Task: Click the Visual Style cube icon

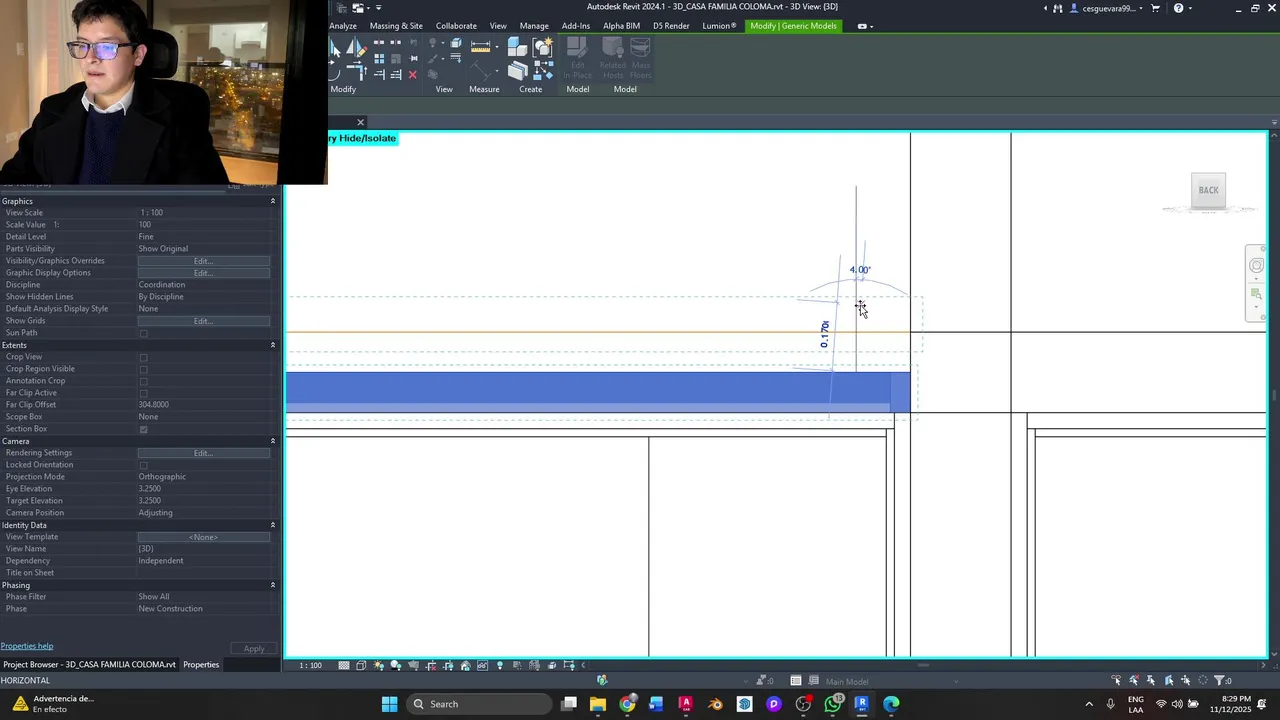Action: (x=361, y=665)
